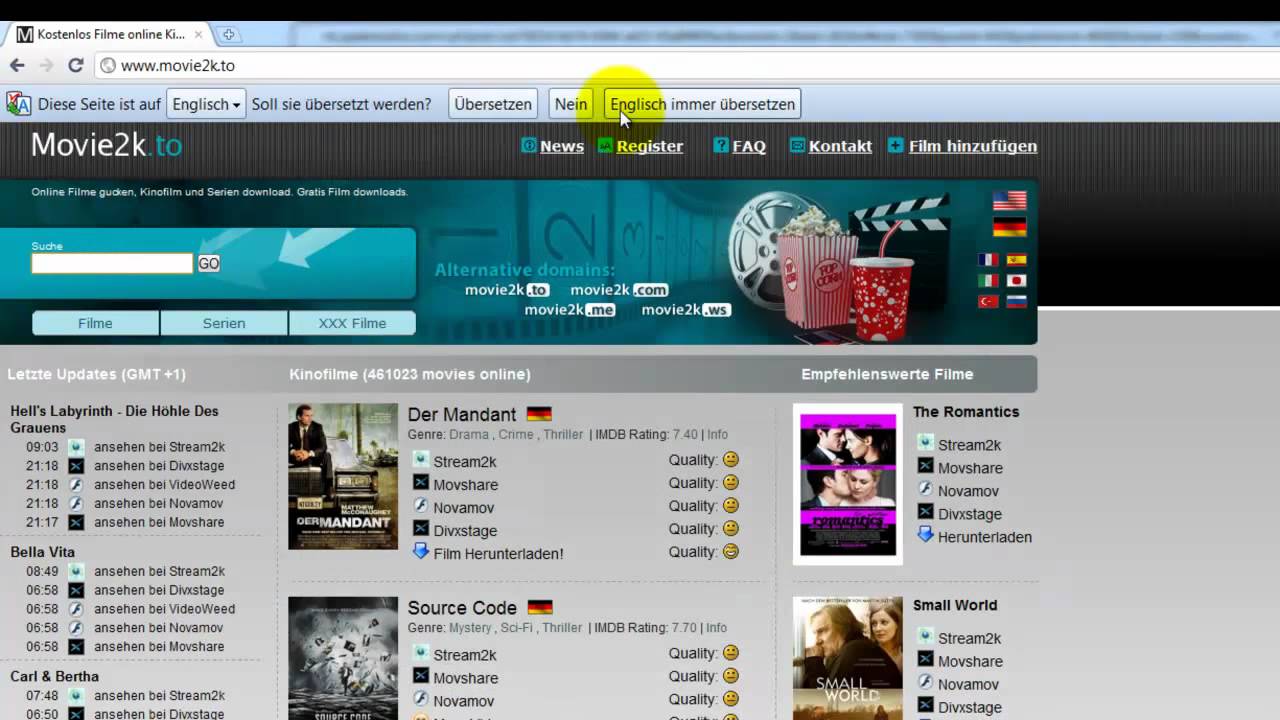Click the Small World poster thumbnail
Image resolution: width=1280 pixels, height=720 pixels.
tap(848, 658)
